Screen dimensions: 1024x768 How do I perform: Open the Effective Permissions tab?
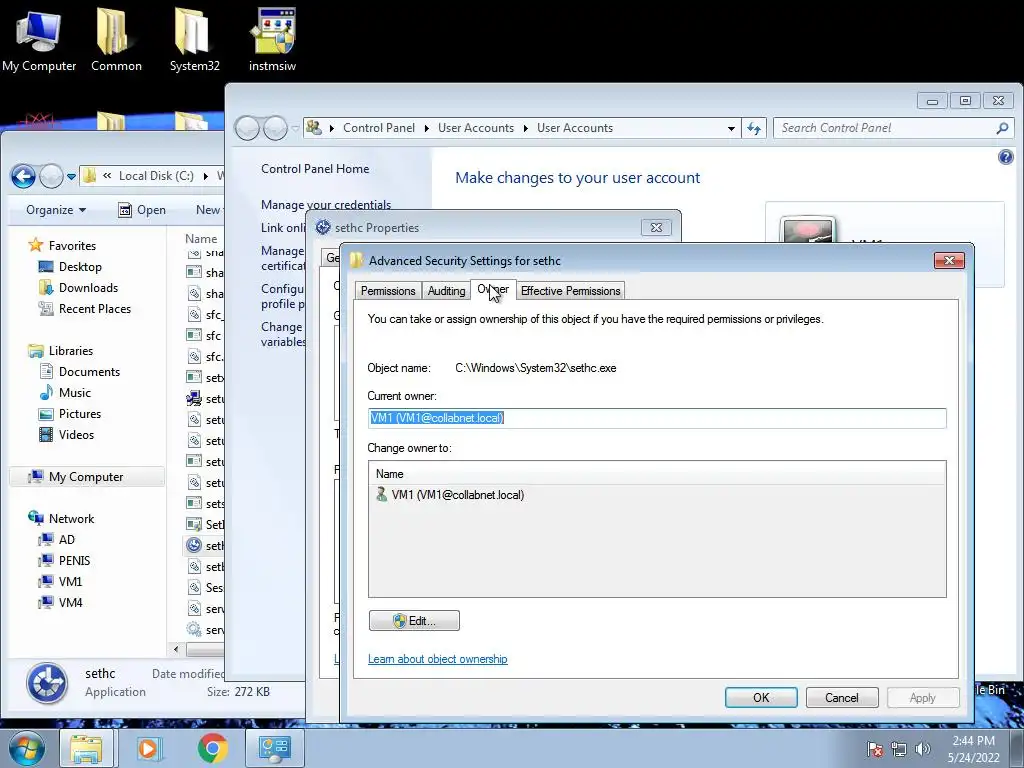tap(570, 291)
